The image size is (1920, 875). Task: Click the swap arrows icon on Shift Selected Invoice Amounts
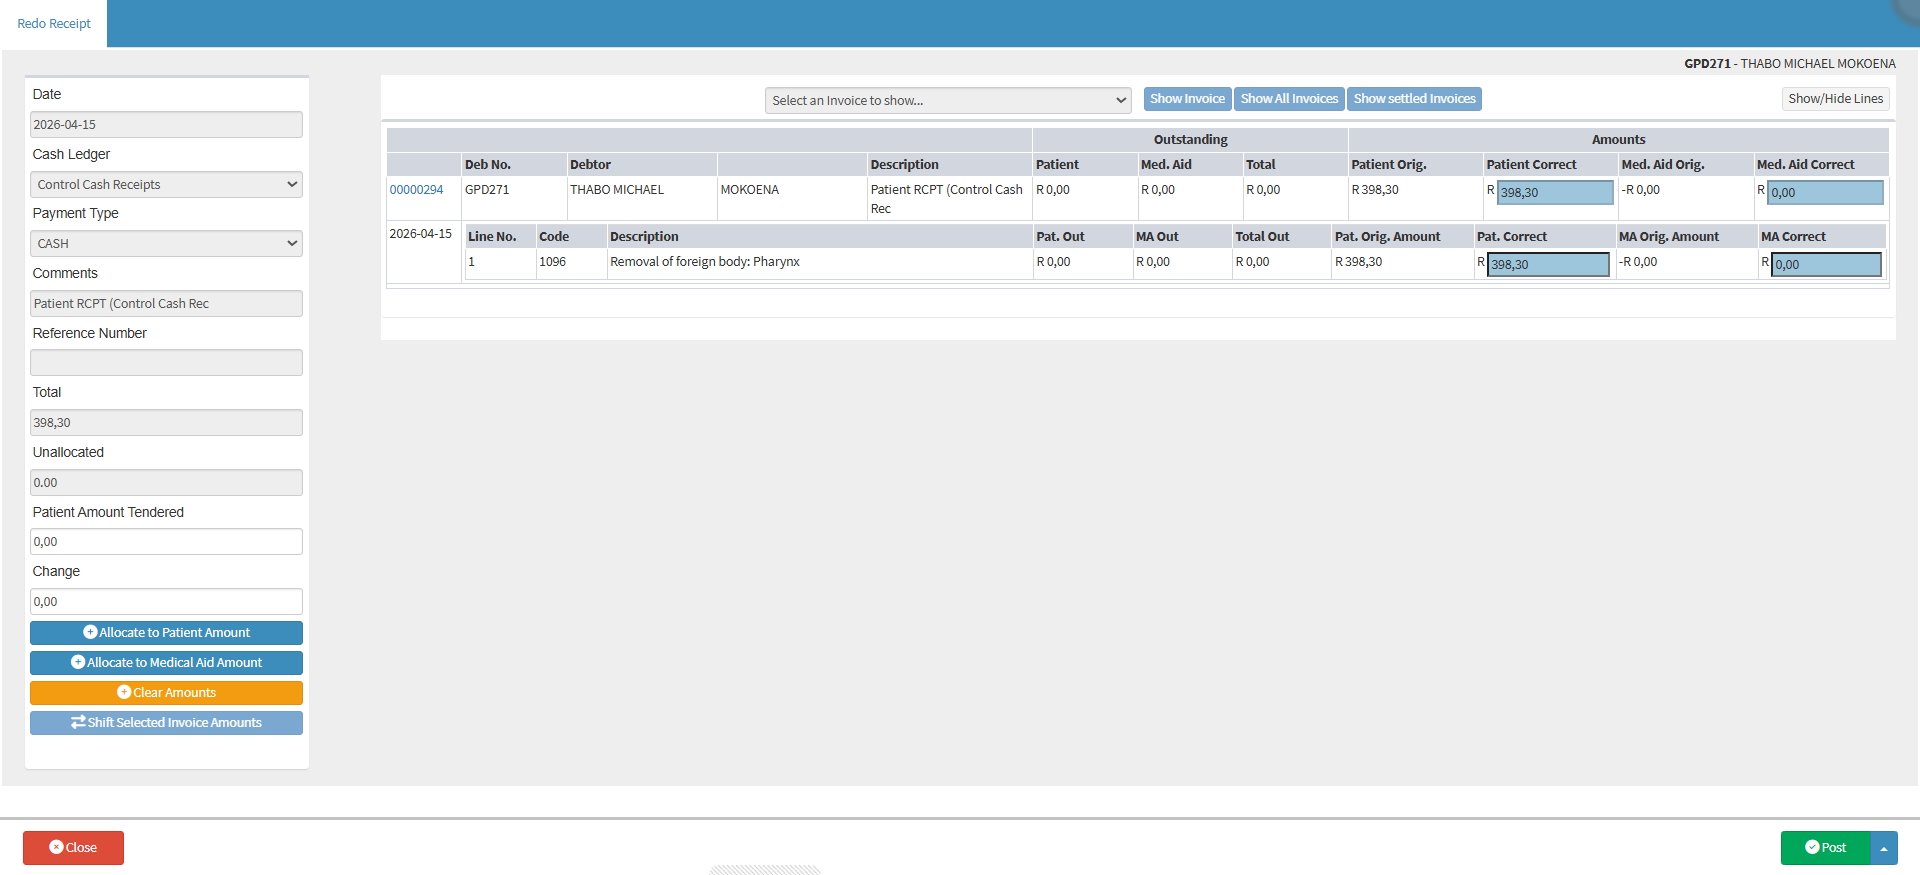coord(78,723)
